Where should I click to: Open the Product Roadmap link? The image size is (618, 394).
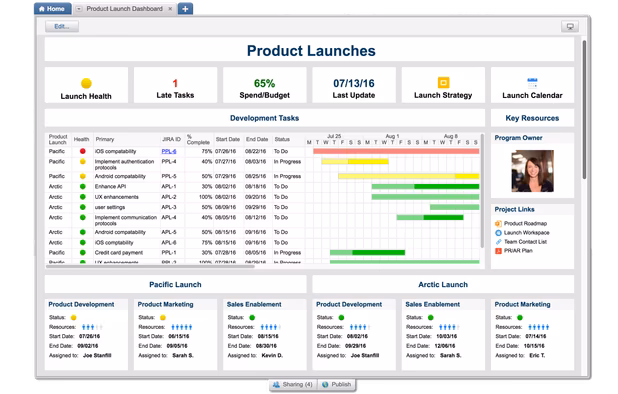tap(525, 223)
